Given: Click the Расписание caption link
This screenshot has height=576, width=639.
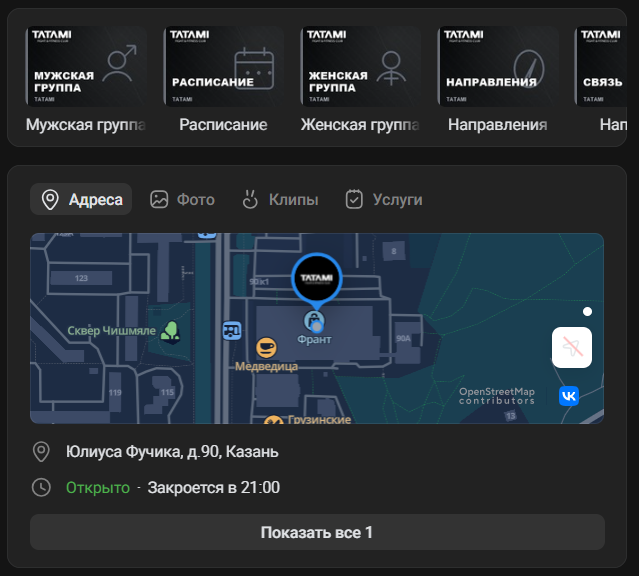Looking at the screenshot, I should tap(223, 125).
